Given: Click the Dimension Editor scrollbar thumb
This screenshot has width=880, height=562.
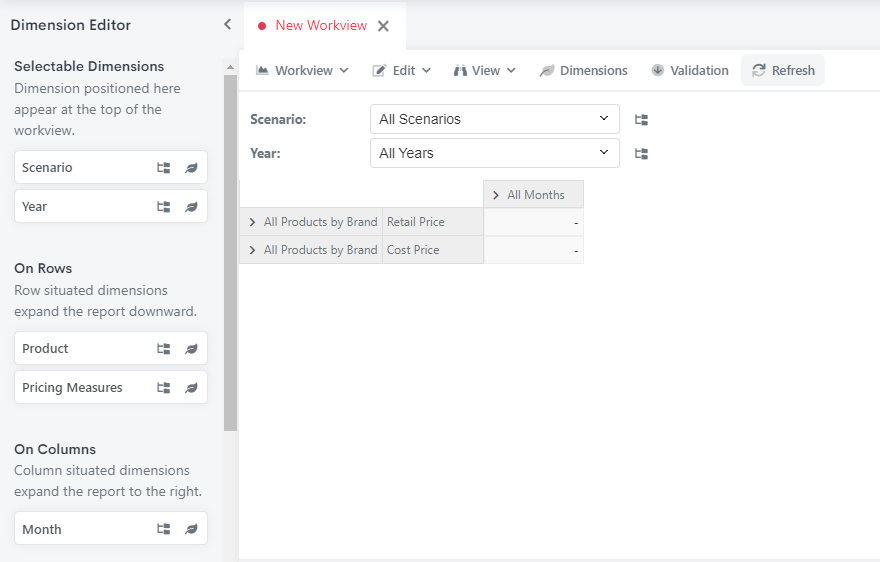Looking at the screenshot, I should (x=230, y=253).
